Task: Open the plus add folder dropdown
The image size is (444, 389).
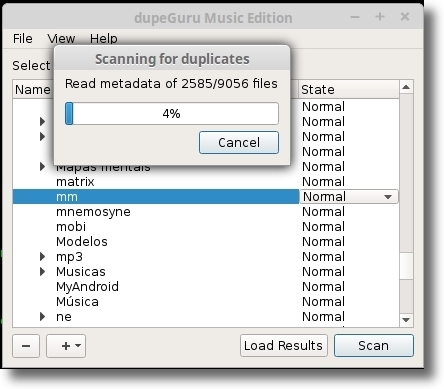Action: (x=66, y=346)
